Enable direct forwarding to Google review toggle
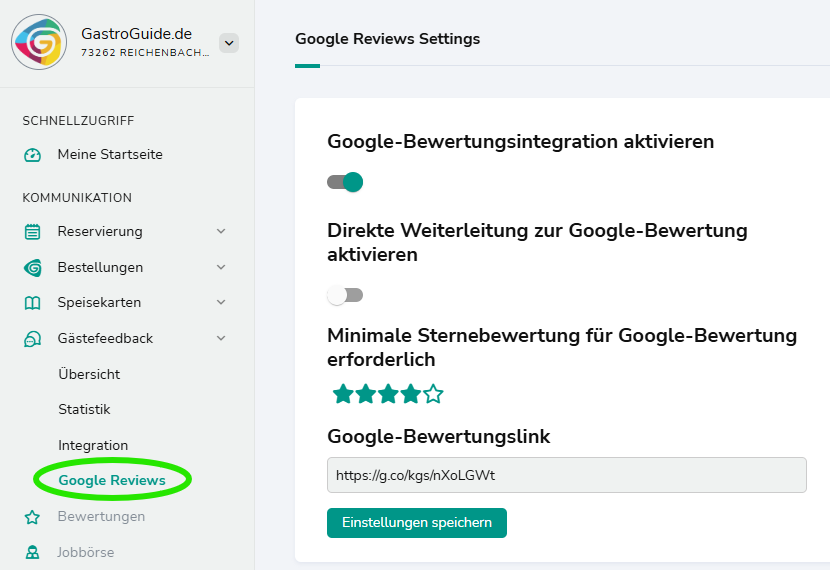Viewport: 830px width, 570px height. pos(345,295)
